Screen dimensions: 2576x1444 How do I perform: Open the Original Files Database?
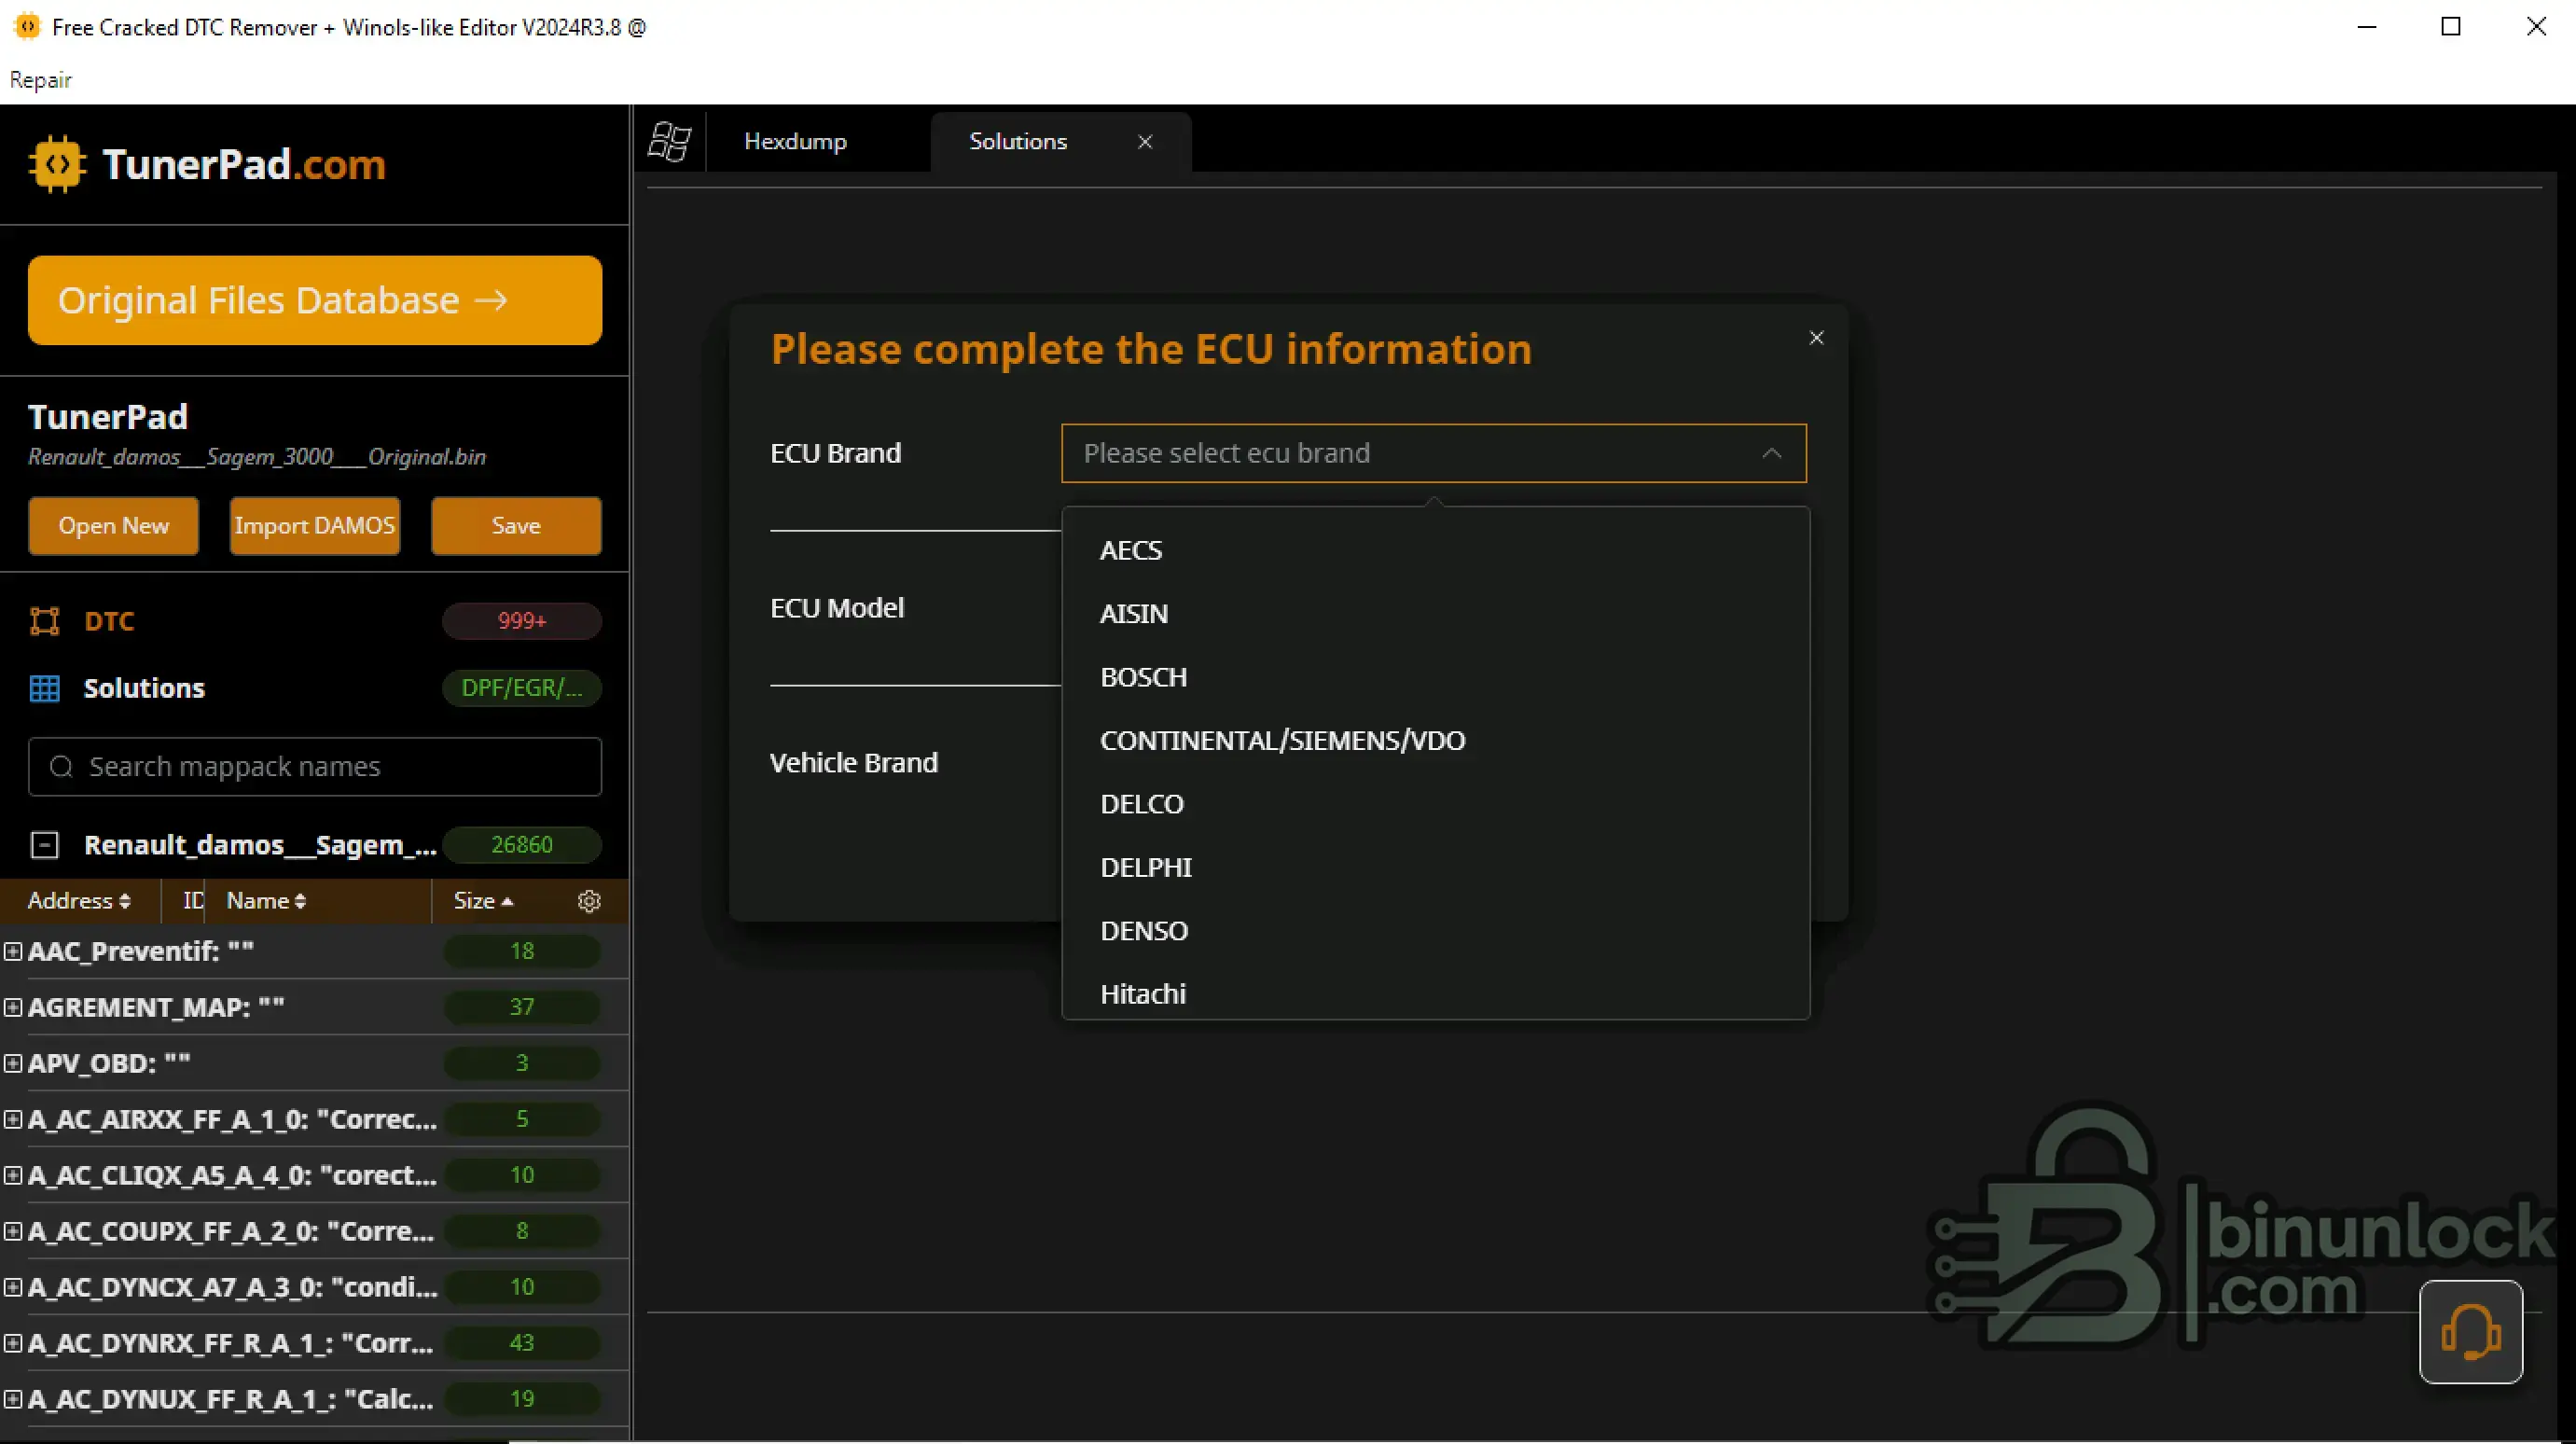(315, 300)
